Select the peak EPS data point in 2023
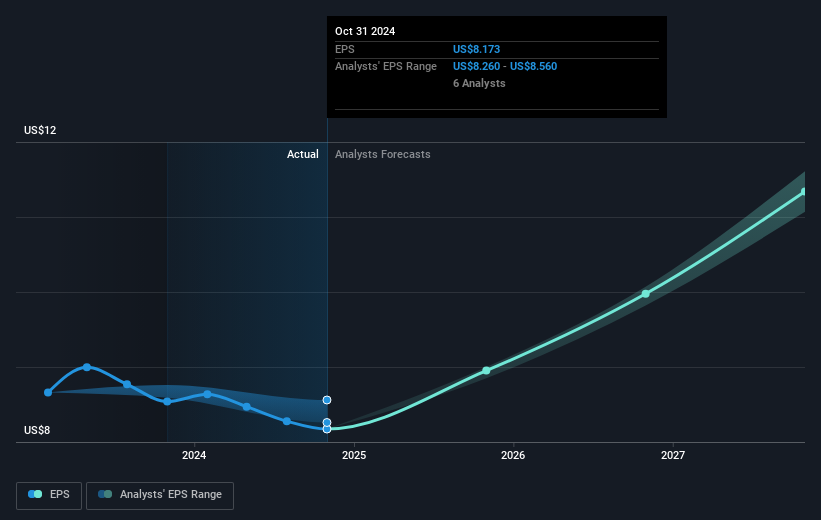The height and width of the screenshot is (520, 821). point(87,367)
